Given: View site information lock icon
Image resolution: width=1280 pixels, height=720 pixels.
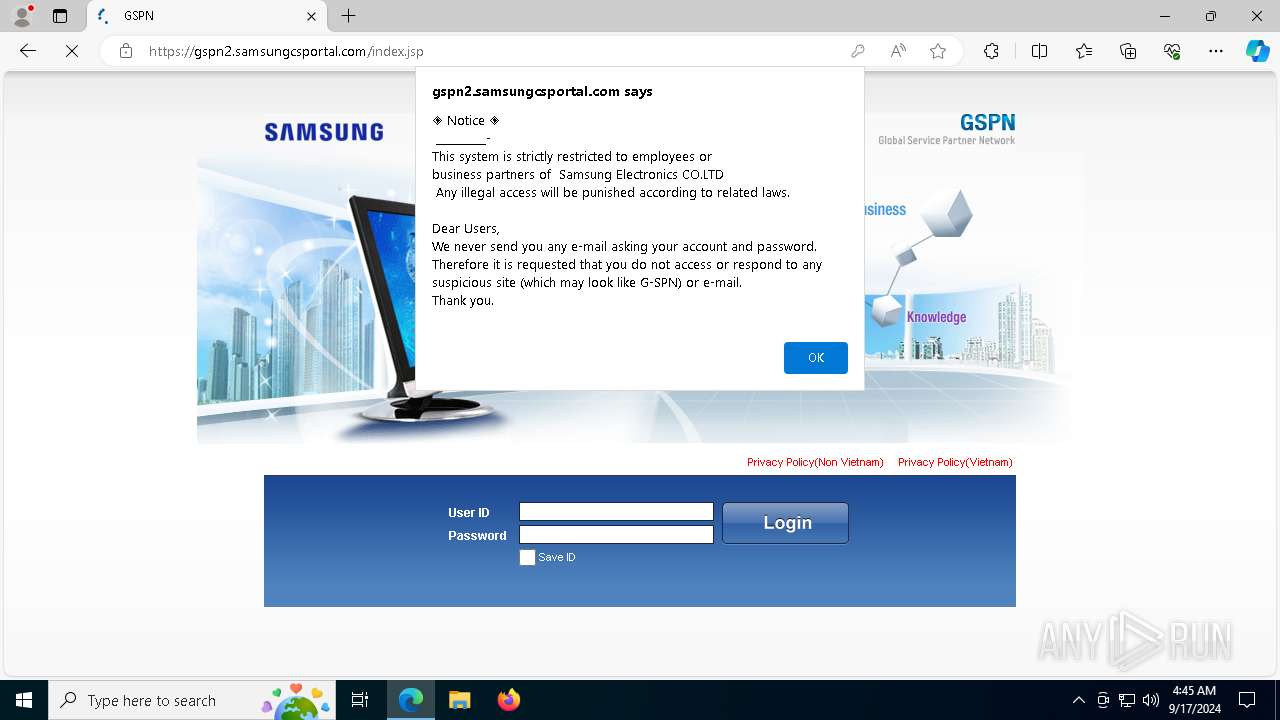Looking at the screenshot, I should point(126,51).
